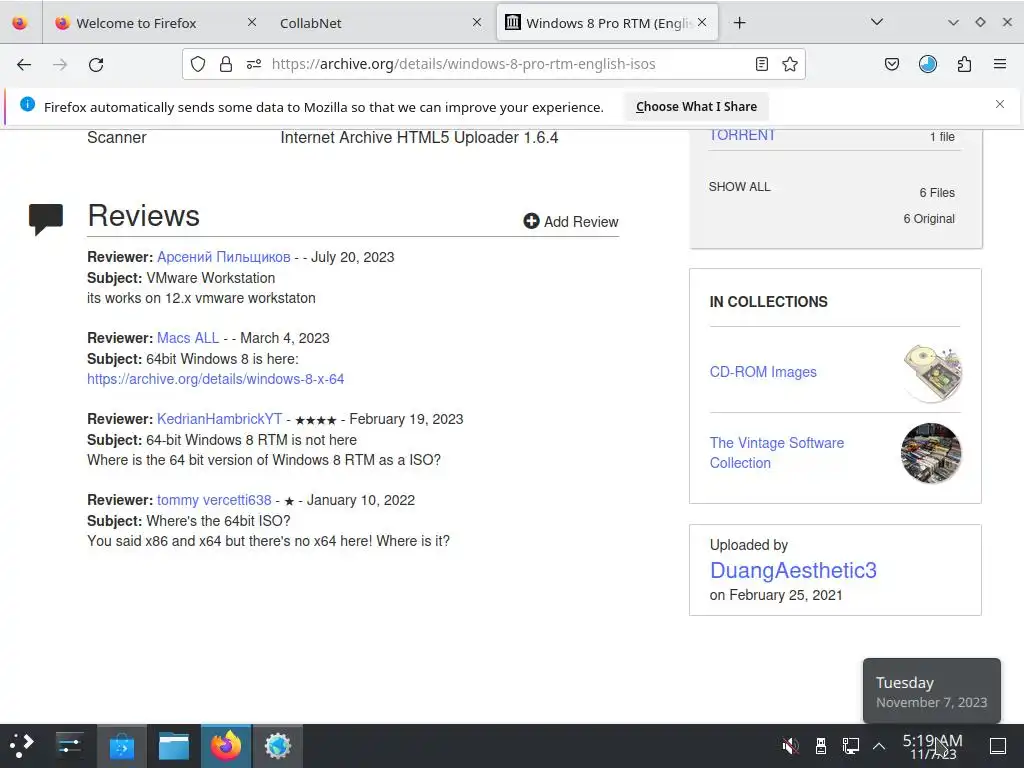Dismiss the Firefox data notification bar

tap(1000, 104)
